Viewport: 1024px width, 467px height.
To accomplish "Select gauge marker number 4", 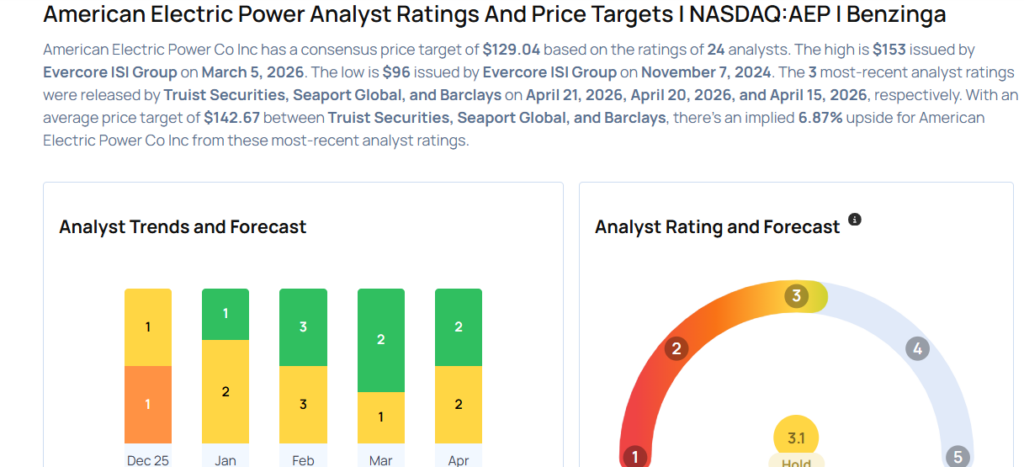I will click(917, 349).
